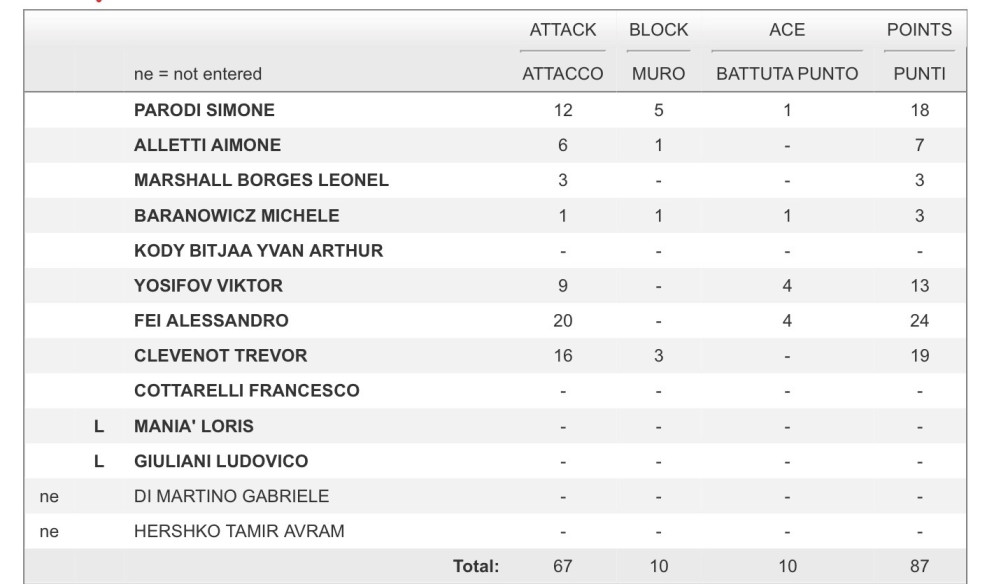Viewport: 994px width, 584px height.
Task: Open player PARODI SIMONE
Action: click(x=204, y=110)
